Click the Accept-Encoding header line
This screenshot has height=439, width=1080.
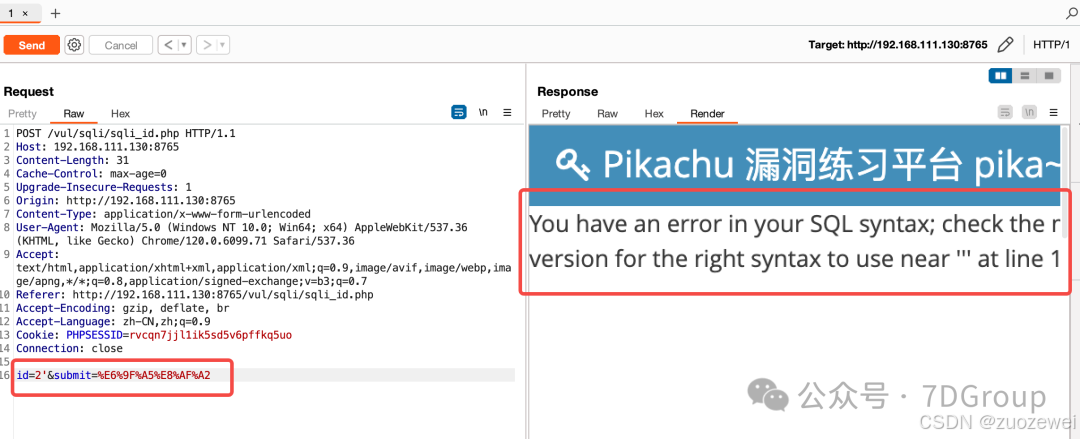click(123, 308)
